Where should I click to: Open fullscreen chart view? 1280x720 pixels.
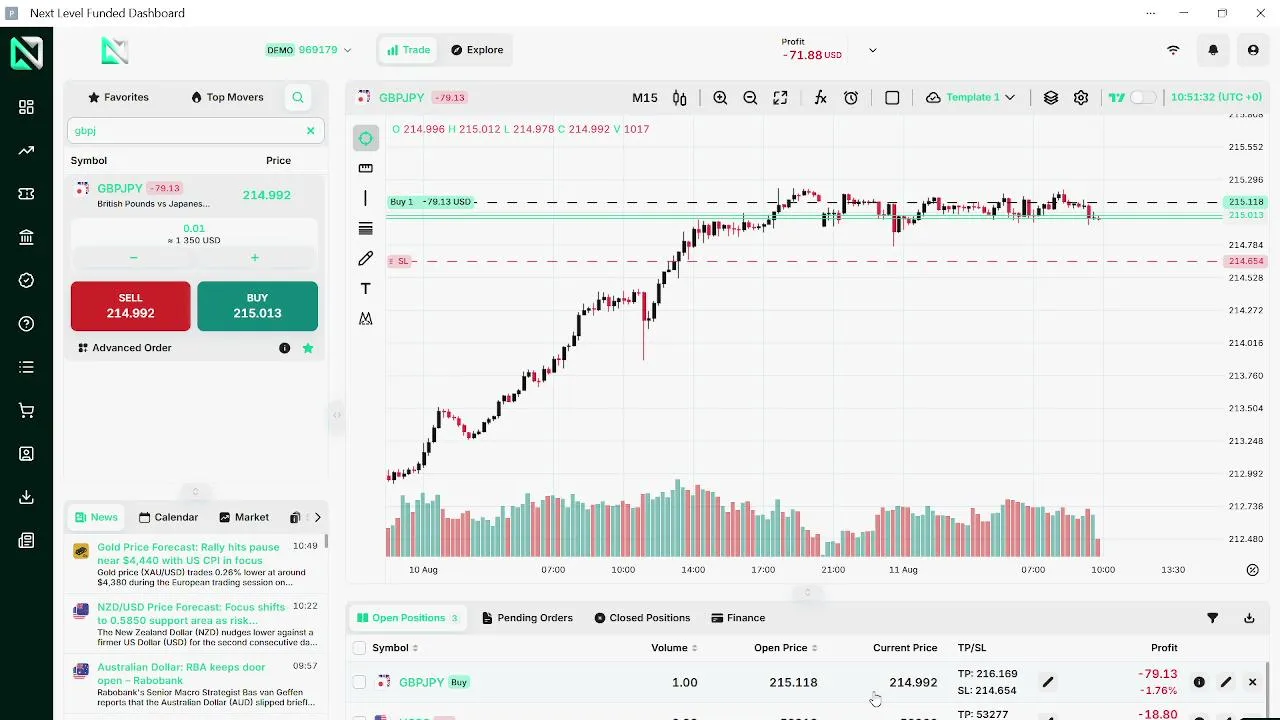coord(780,98)
